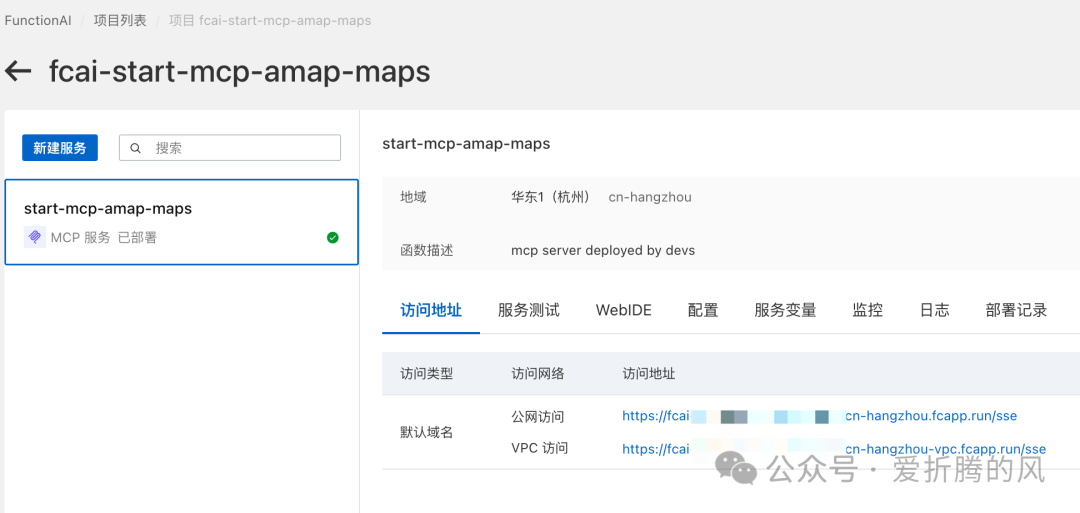The image size is (1080, 513).
Task: Select the 服务变量 tab
Action: tap(785, 310)
